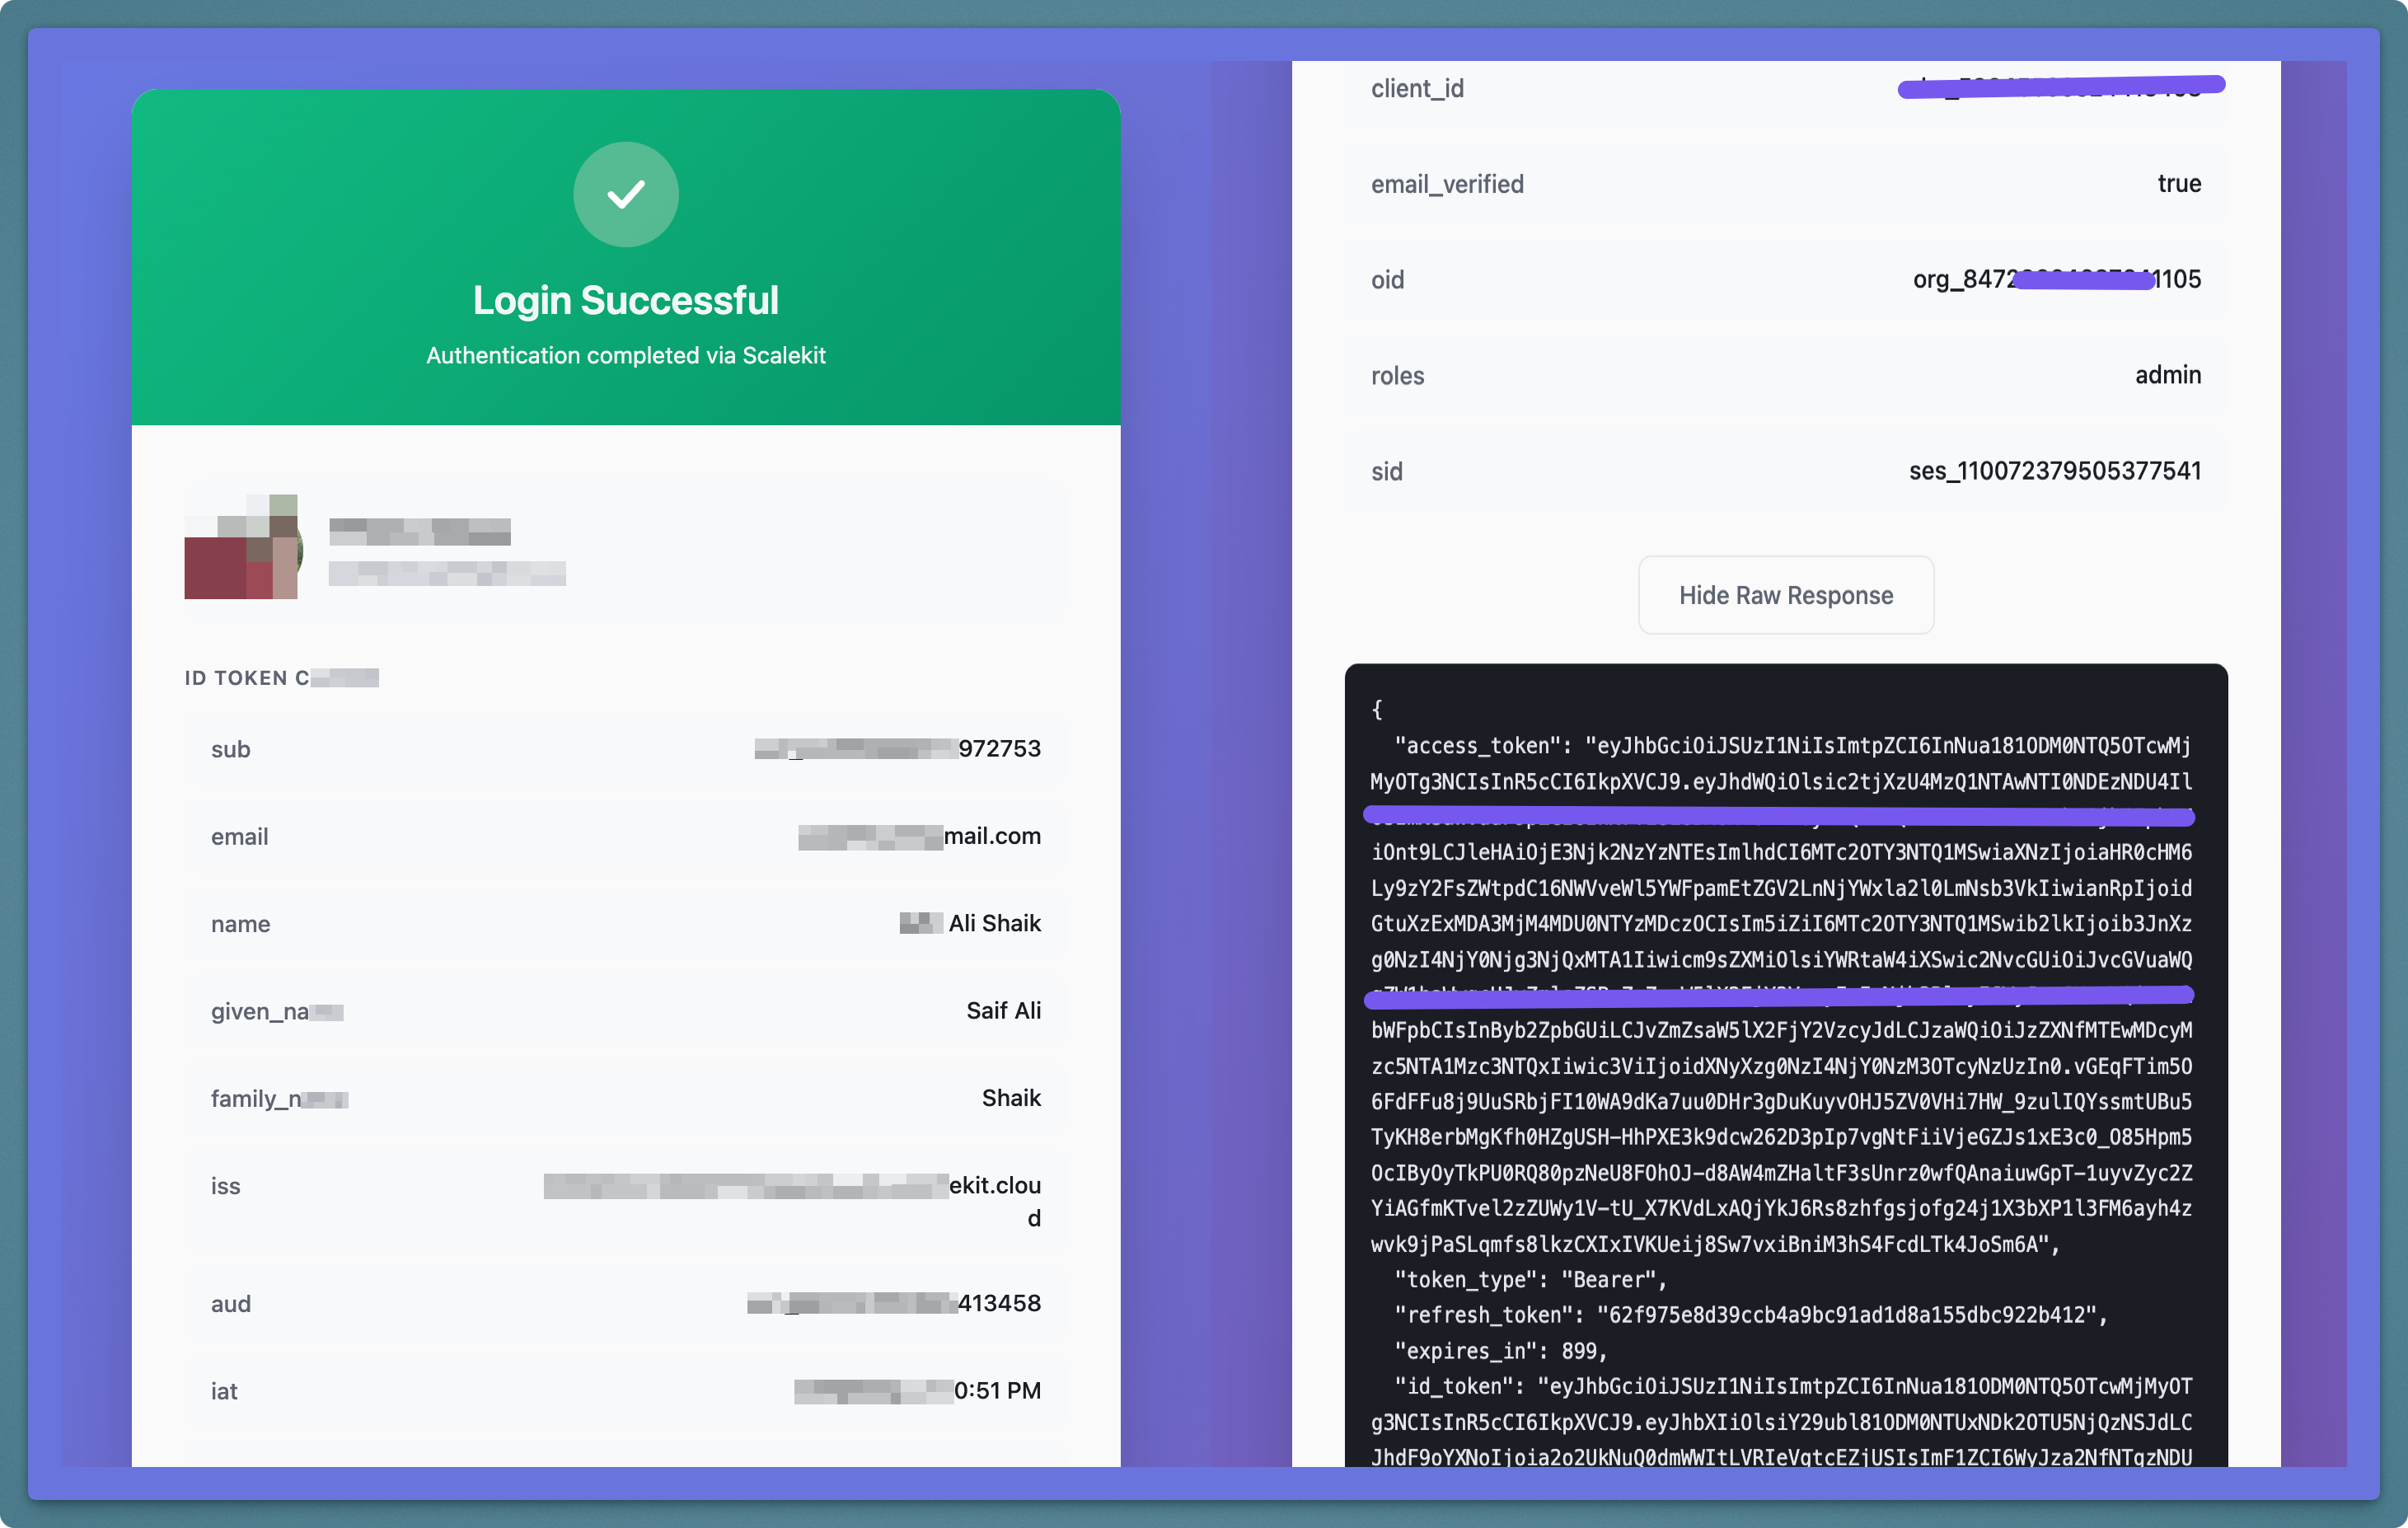Click the Login Successful header banner
This screenshot has height=1528, width=2408.
[x=625, y=299]
